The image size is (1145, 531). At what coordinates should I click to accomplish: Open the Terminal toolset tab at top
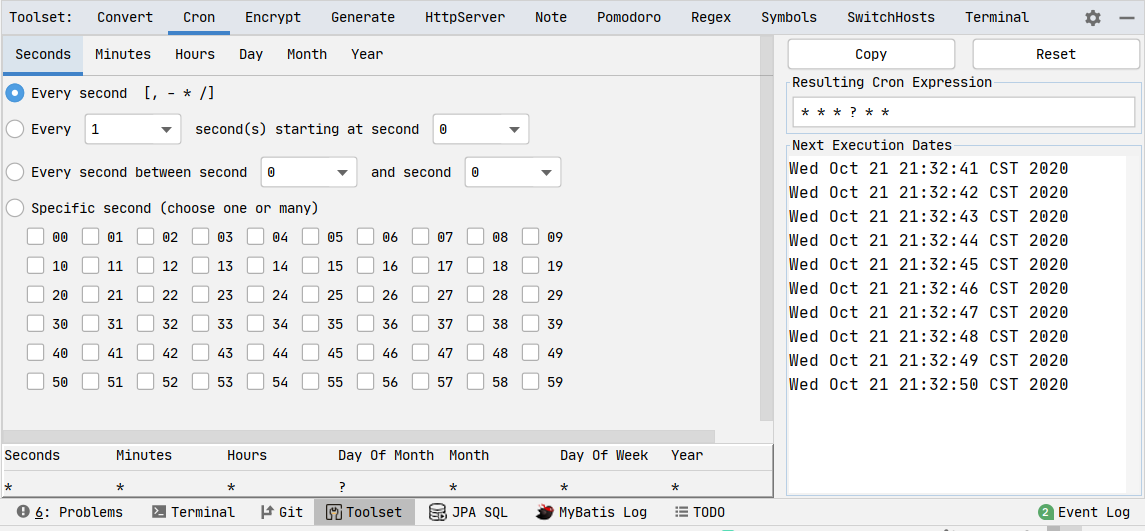pos(997,18)
